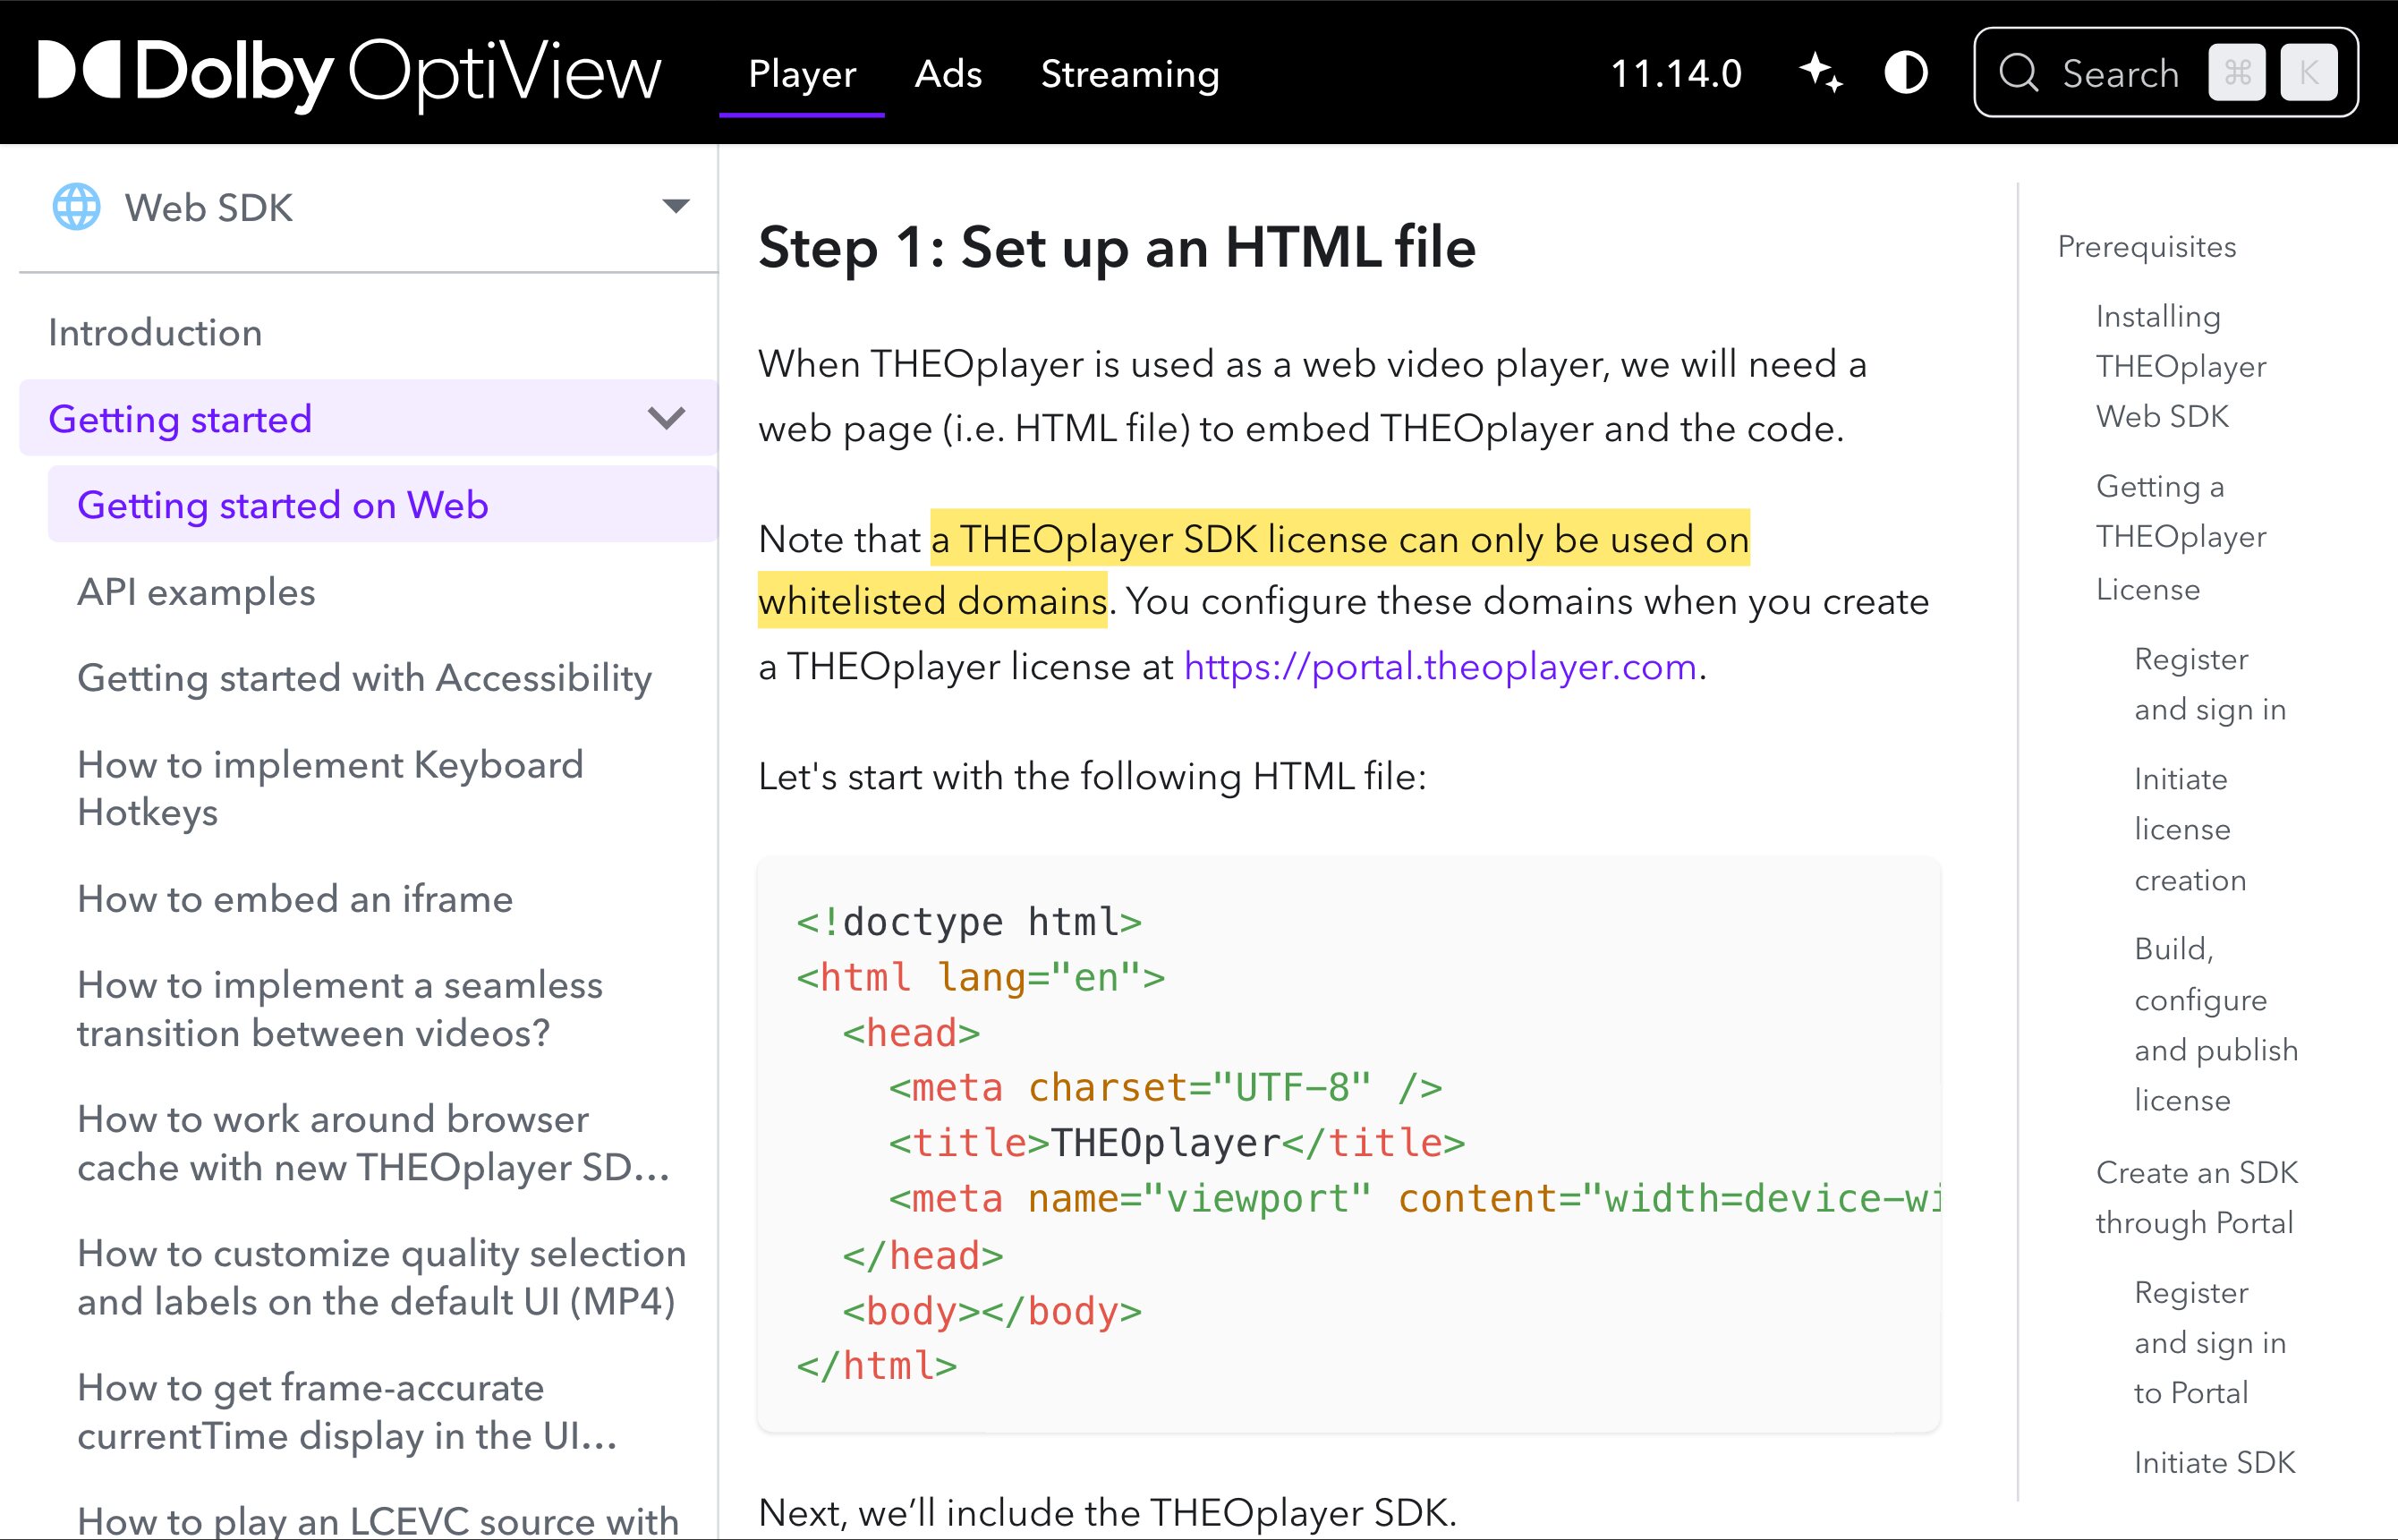Click the doctype html code line

[968, 921]
